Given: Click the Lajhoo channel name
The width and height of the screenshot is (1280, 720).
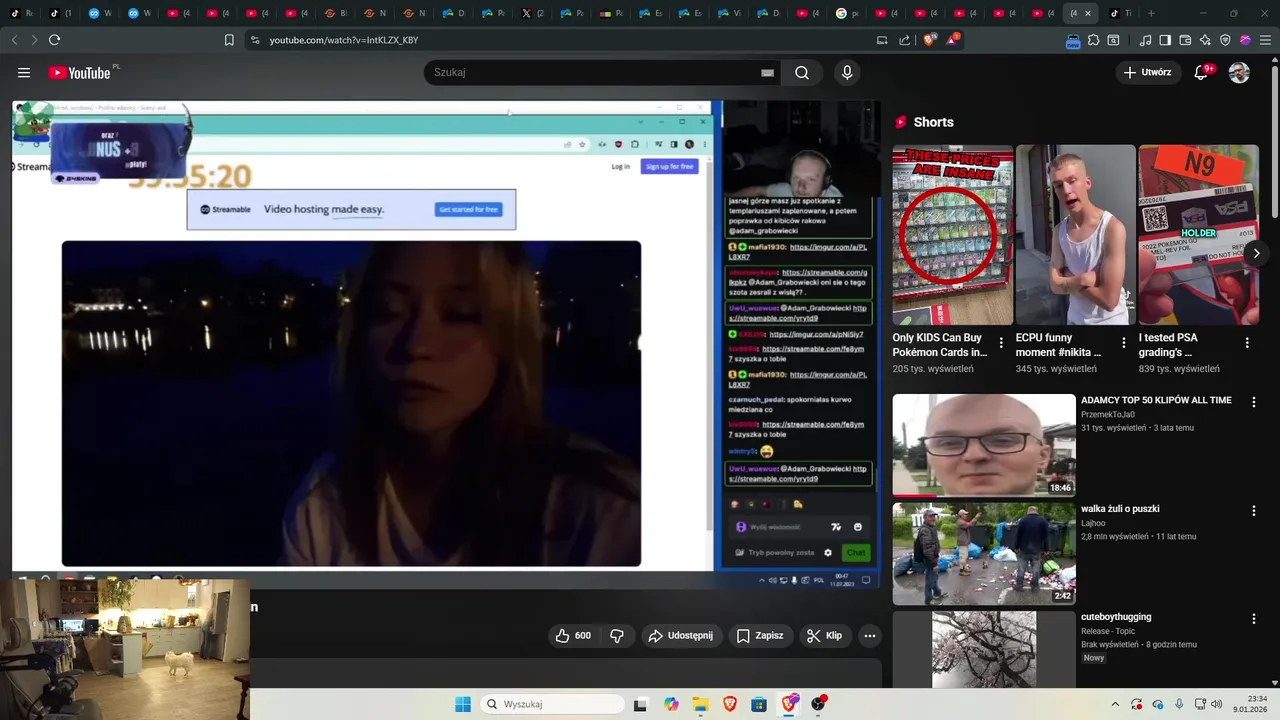Looking at the screenshot, I should (x=1093, y=523).
